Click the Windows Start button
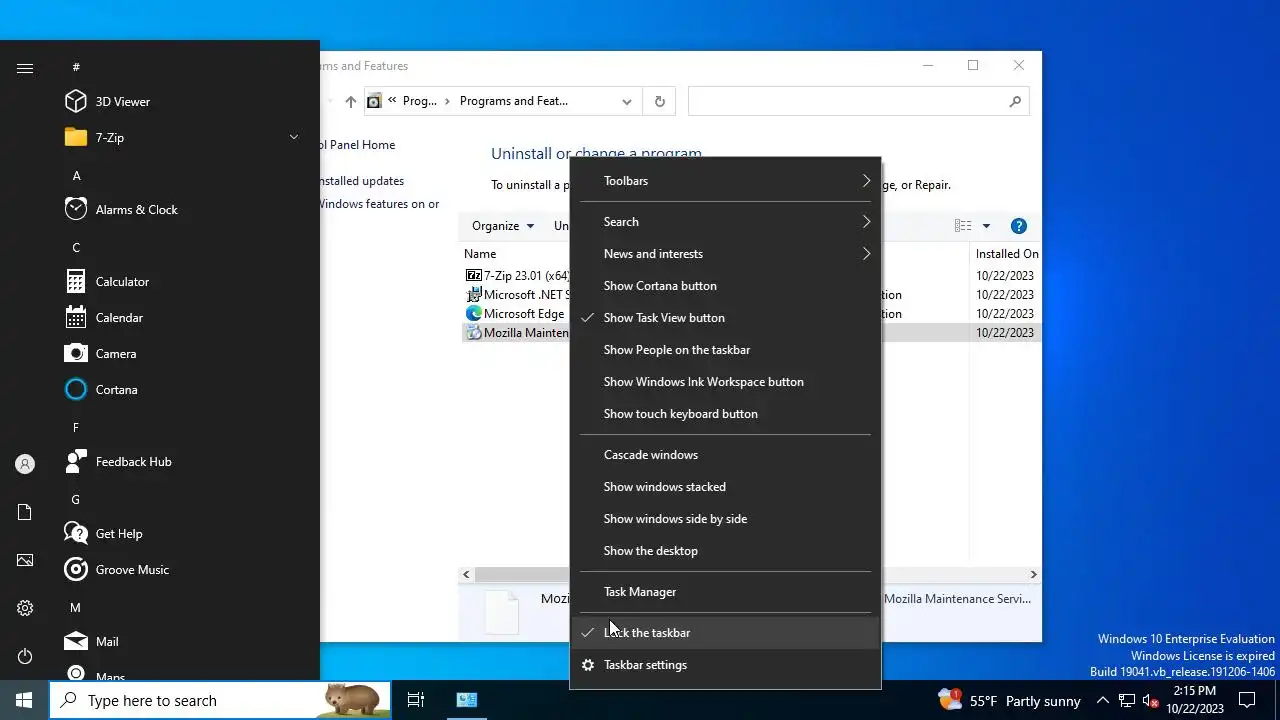1280x720 pixels. tap(24, 700)
